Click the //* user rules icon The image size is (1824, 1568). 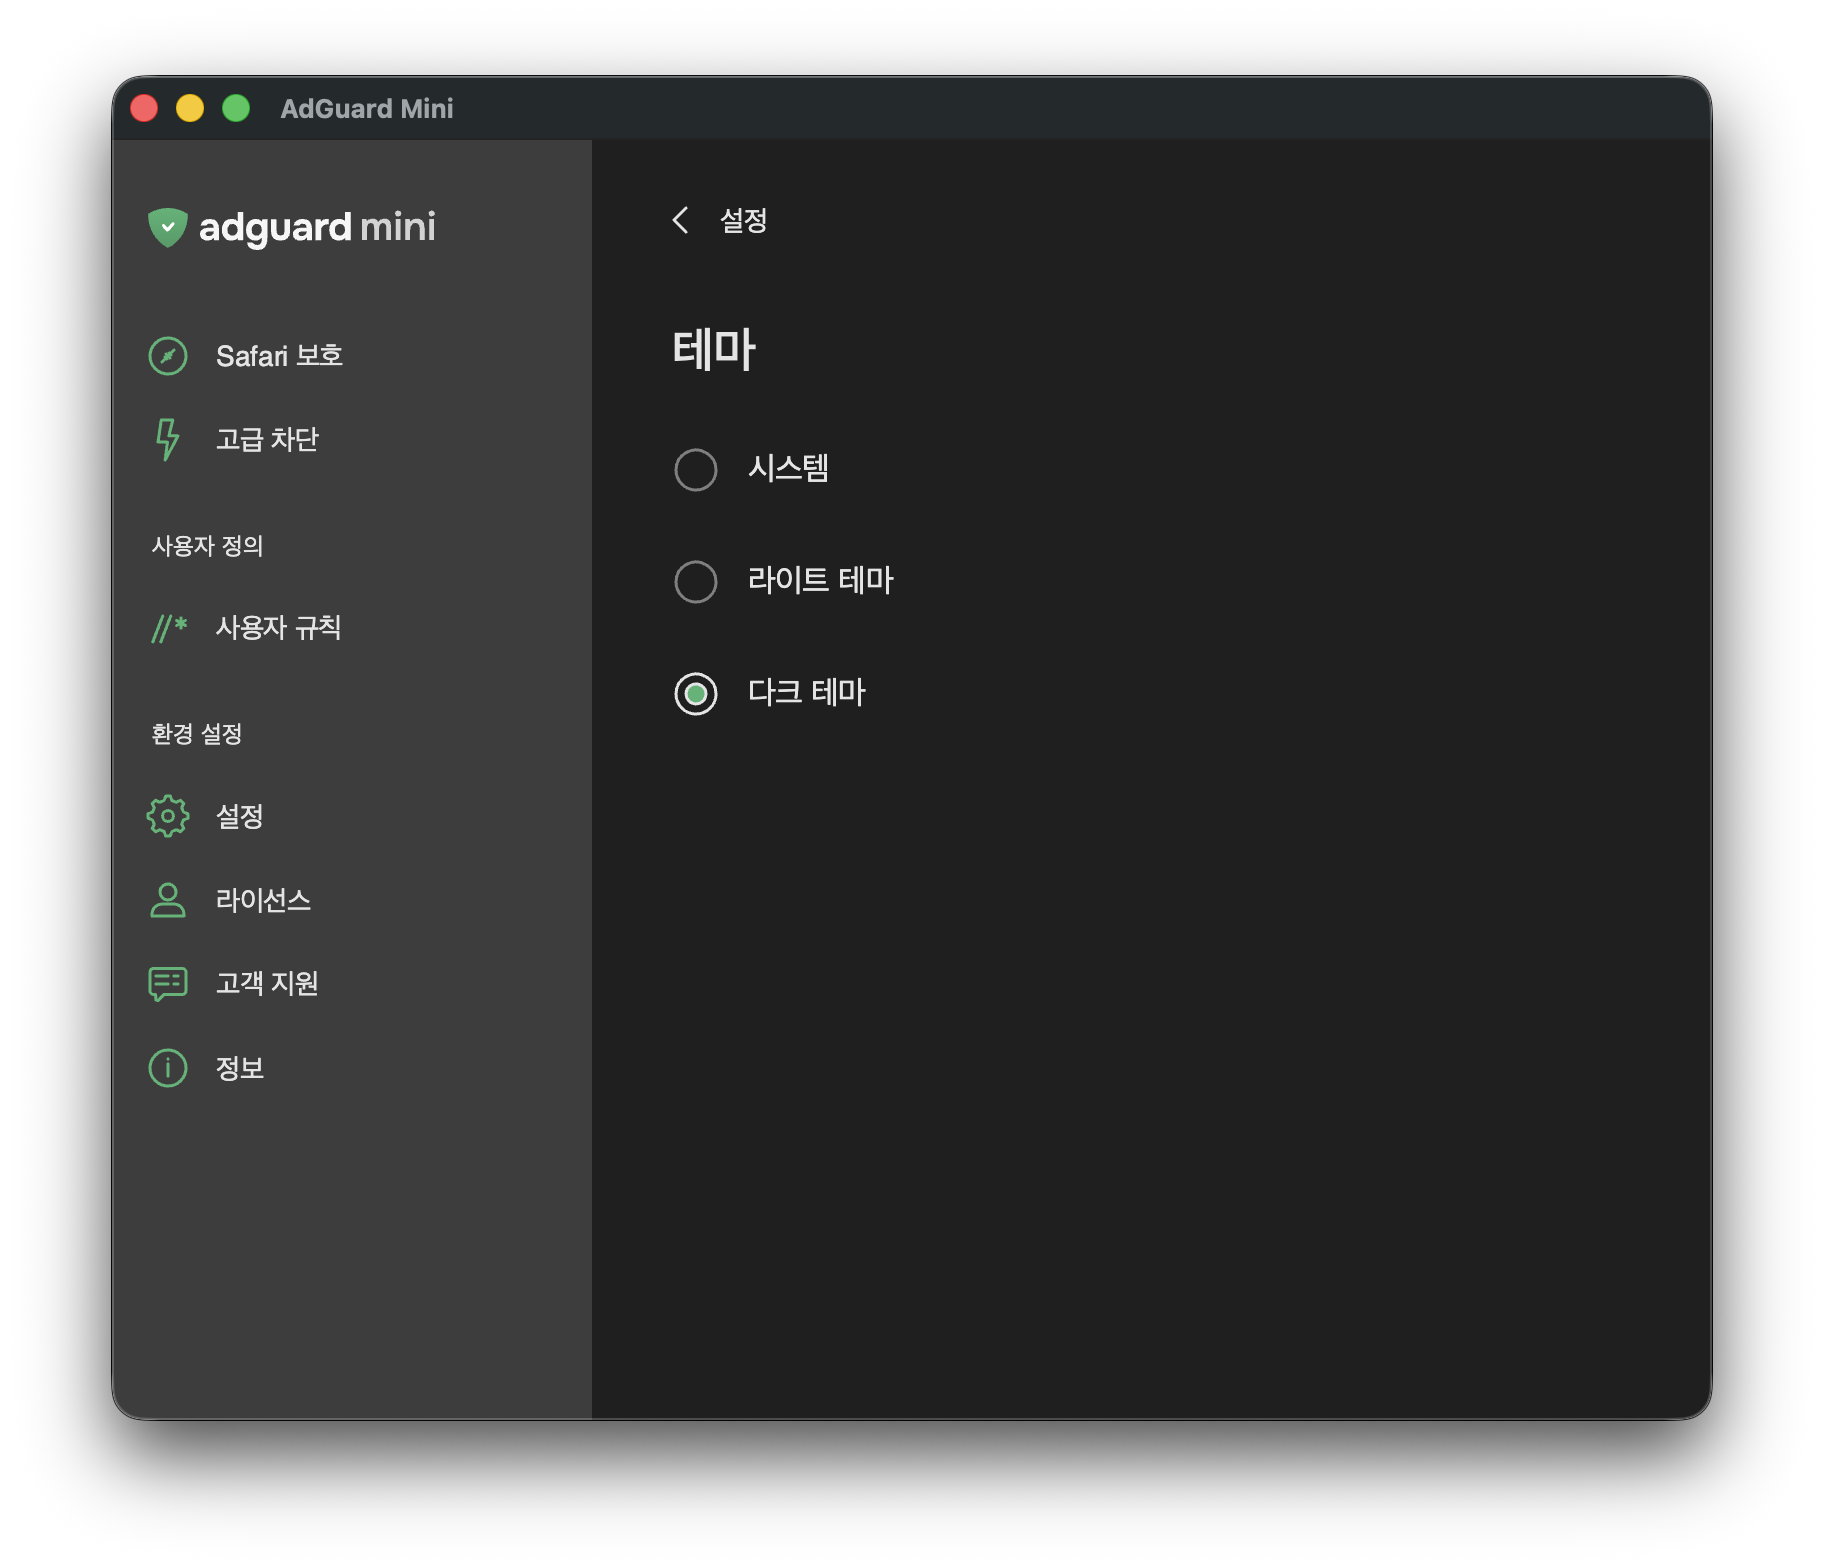[x=169, y=628]
